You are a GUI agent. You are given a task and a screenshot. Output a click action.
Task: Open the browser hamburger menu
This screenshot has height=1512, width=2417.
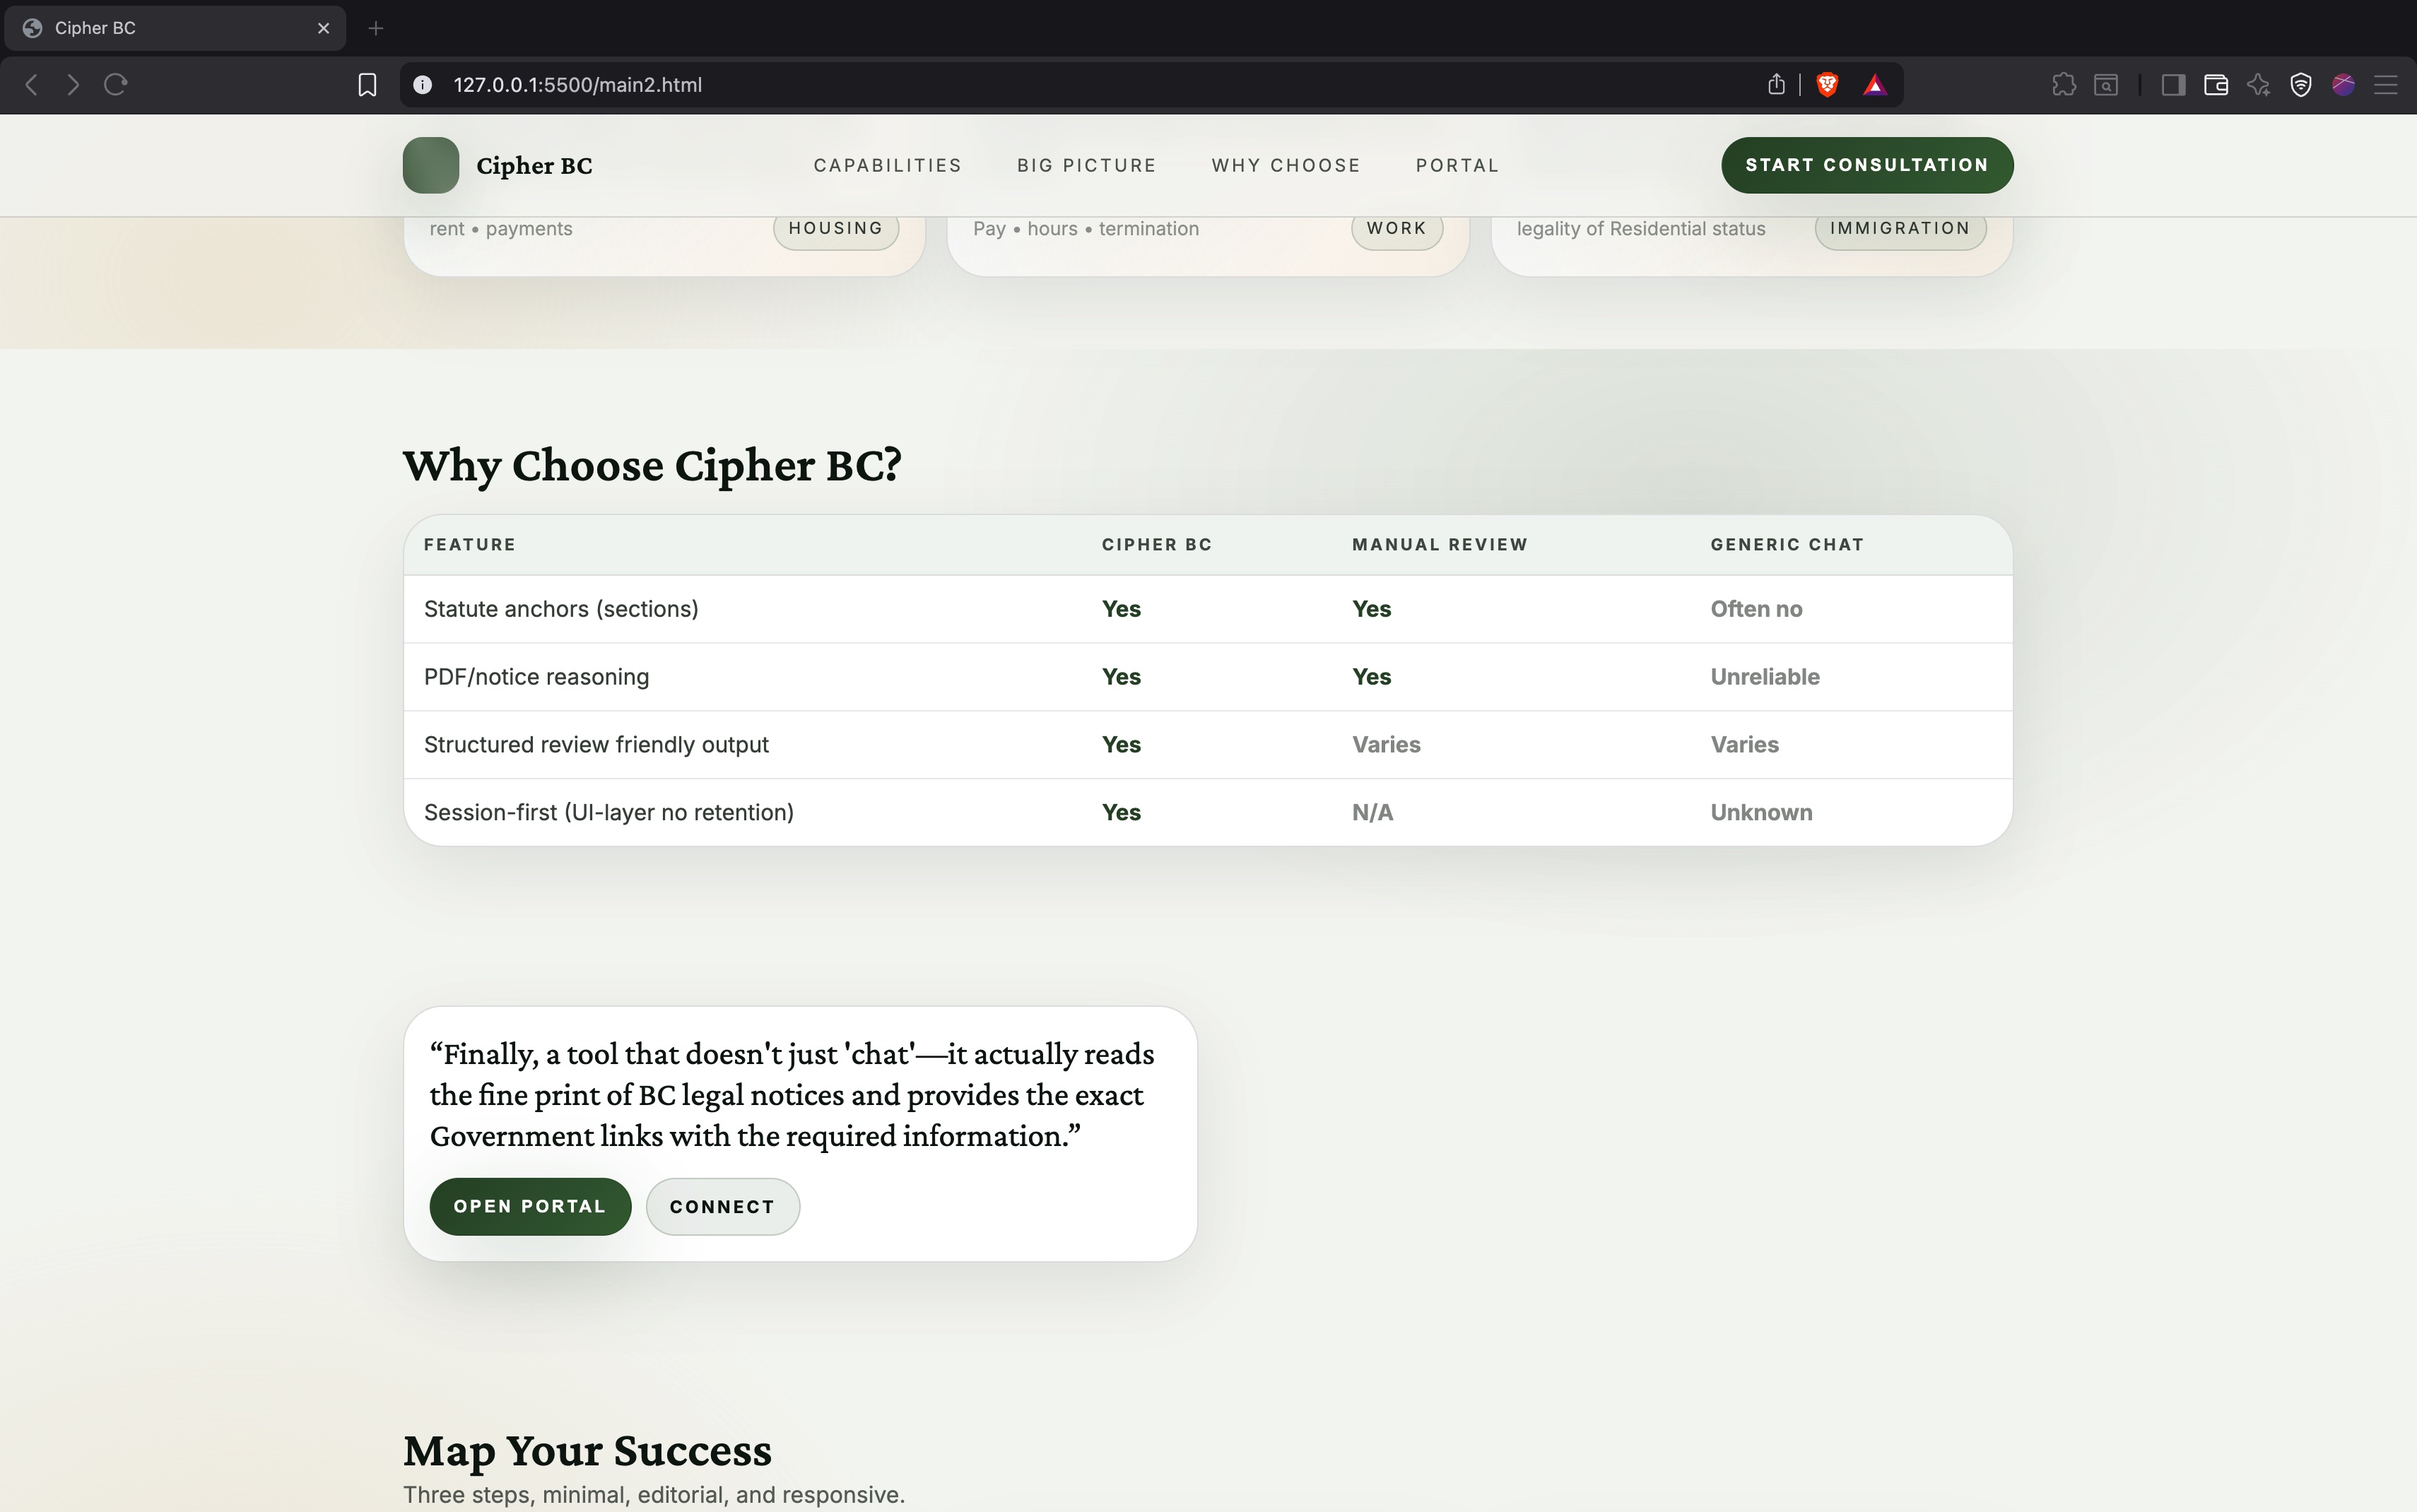tap(2386, 85)
